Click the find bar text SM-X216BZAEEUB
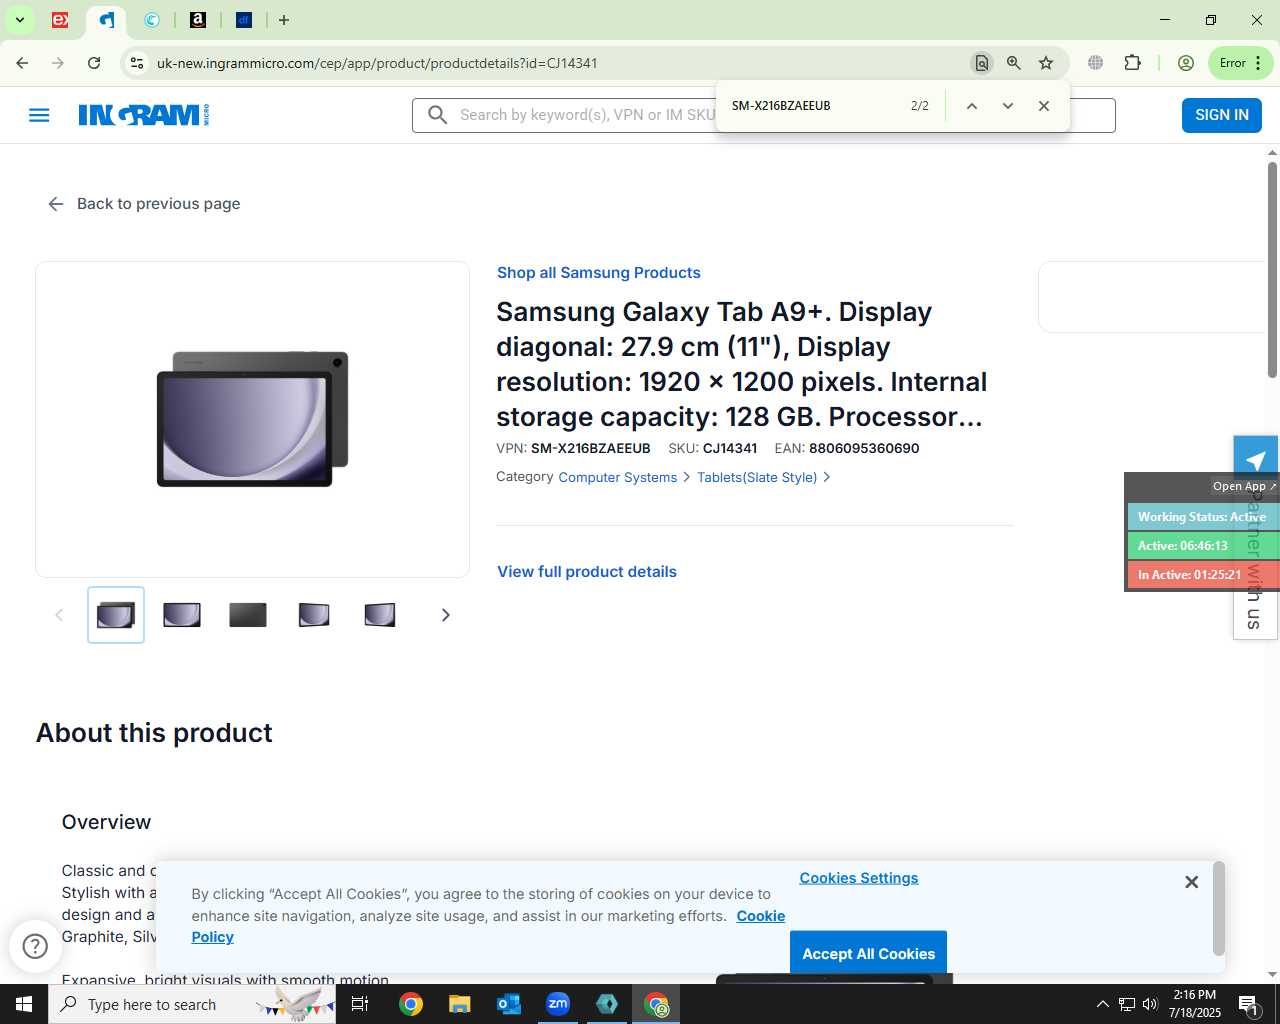Screen dimensions: 1280x1024 tap(781, 106)
